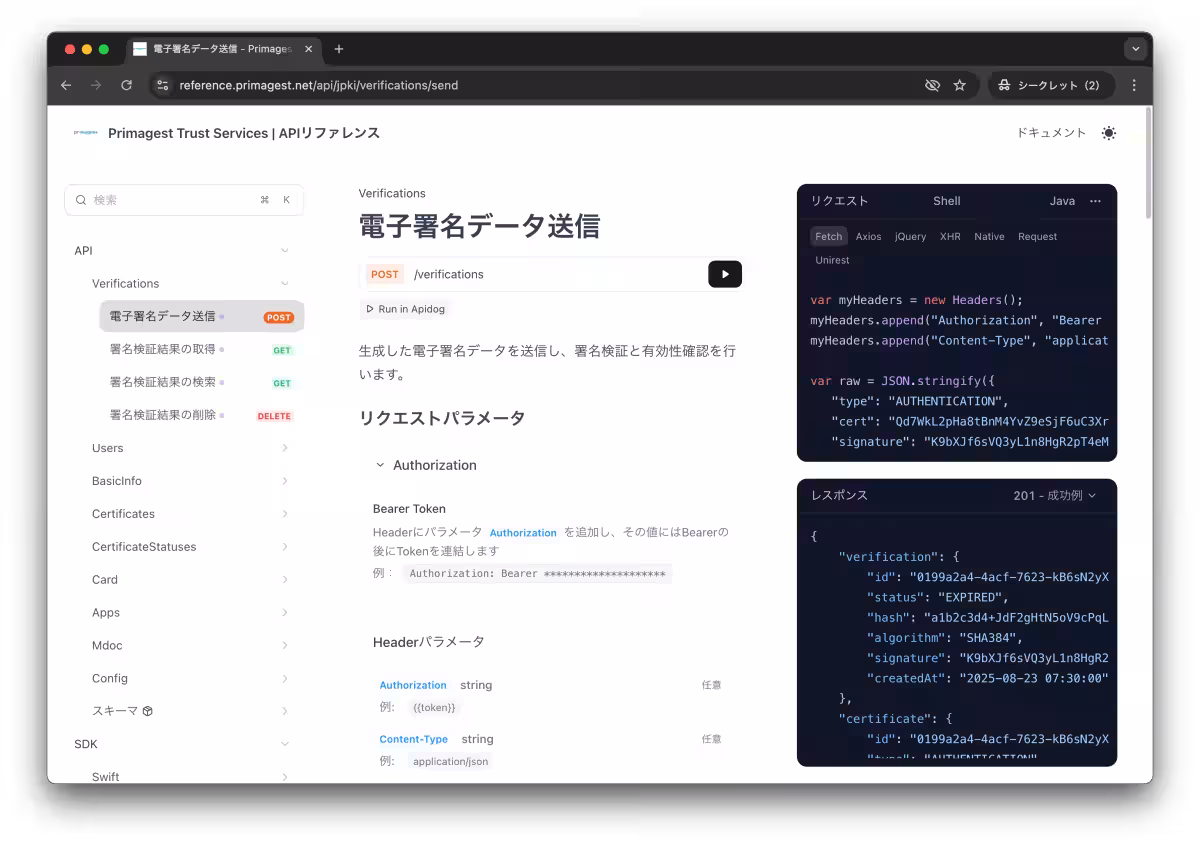Open the more options ellipsis in request panel

point(1095,201)
